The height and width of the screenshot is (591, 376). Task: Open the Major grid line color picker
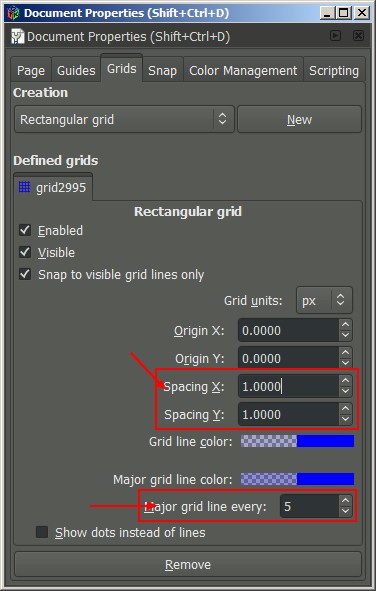[x=297, y=479]
